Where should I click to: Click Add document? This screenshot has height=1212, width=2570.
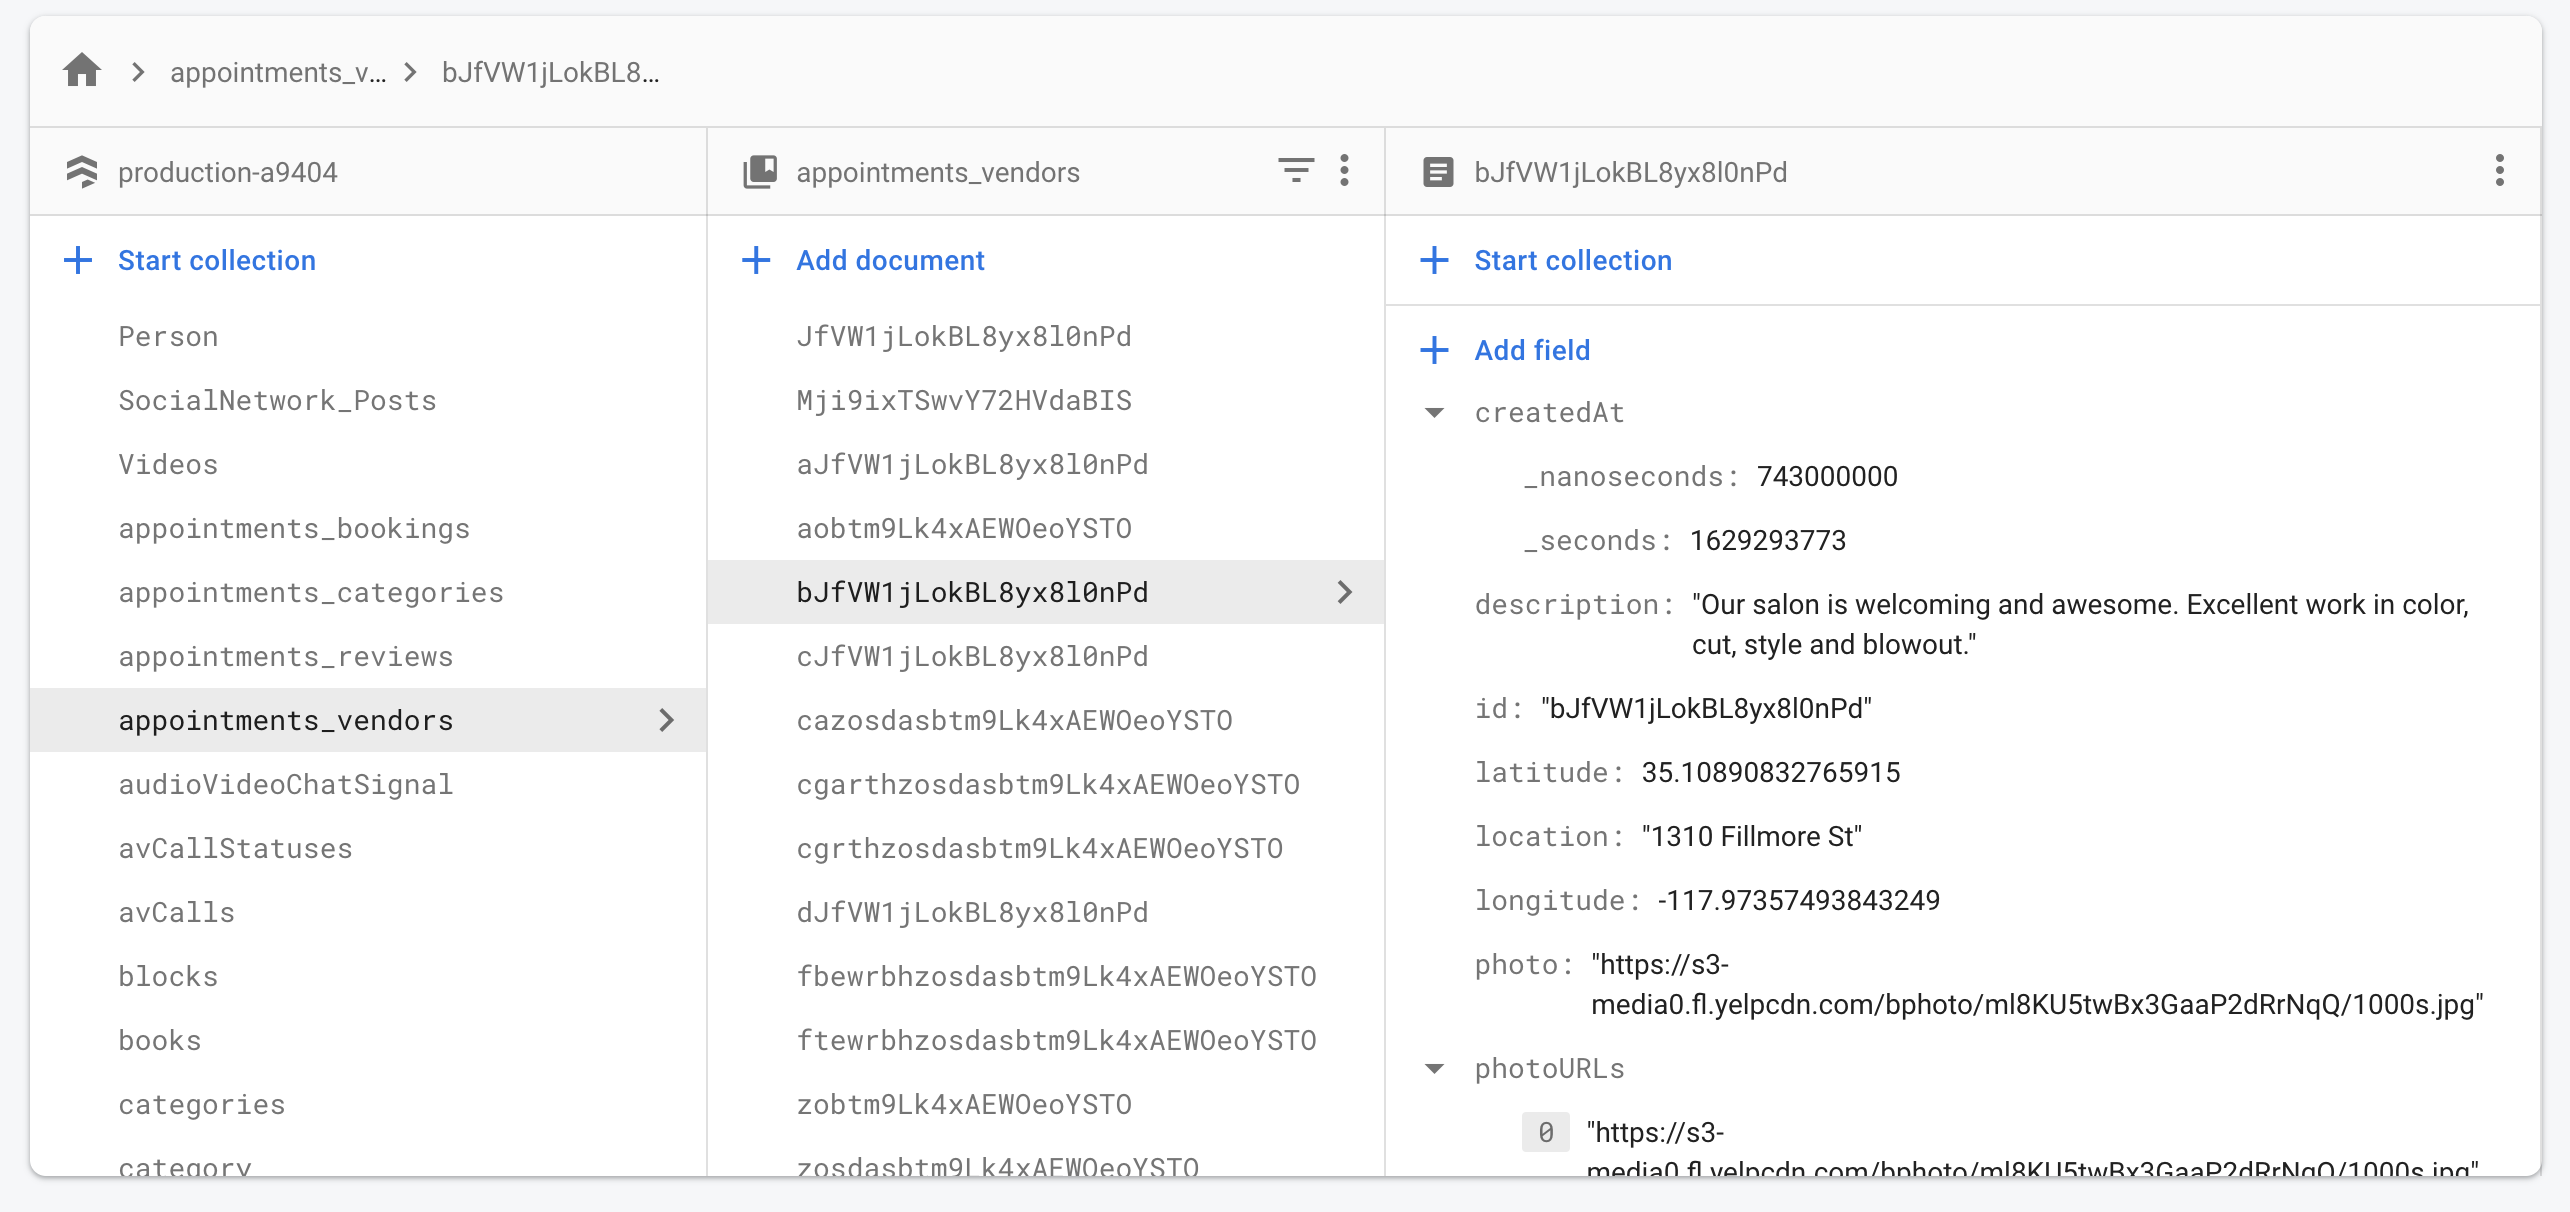[x=889, y=260]
